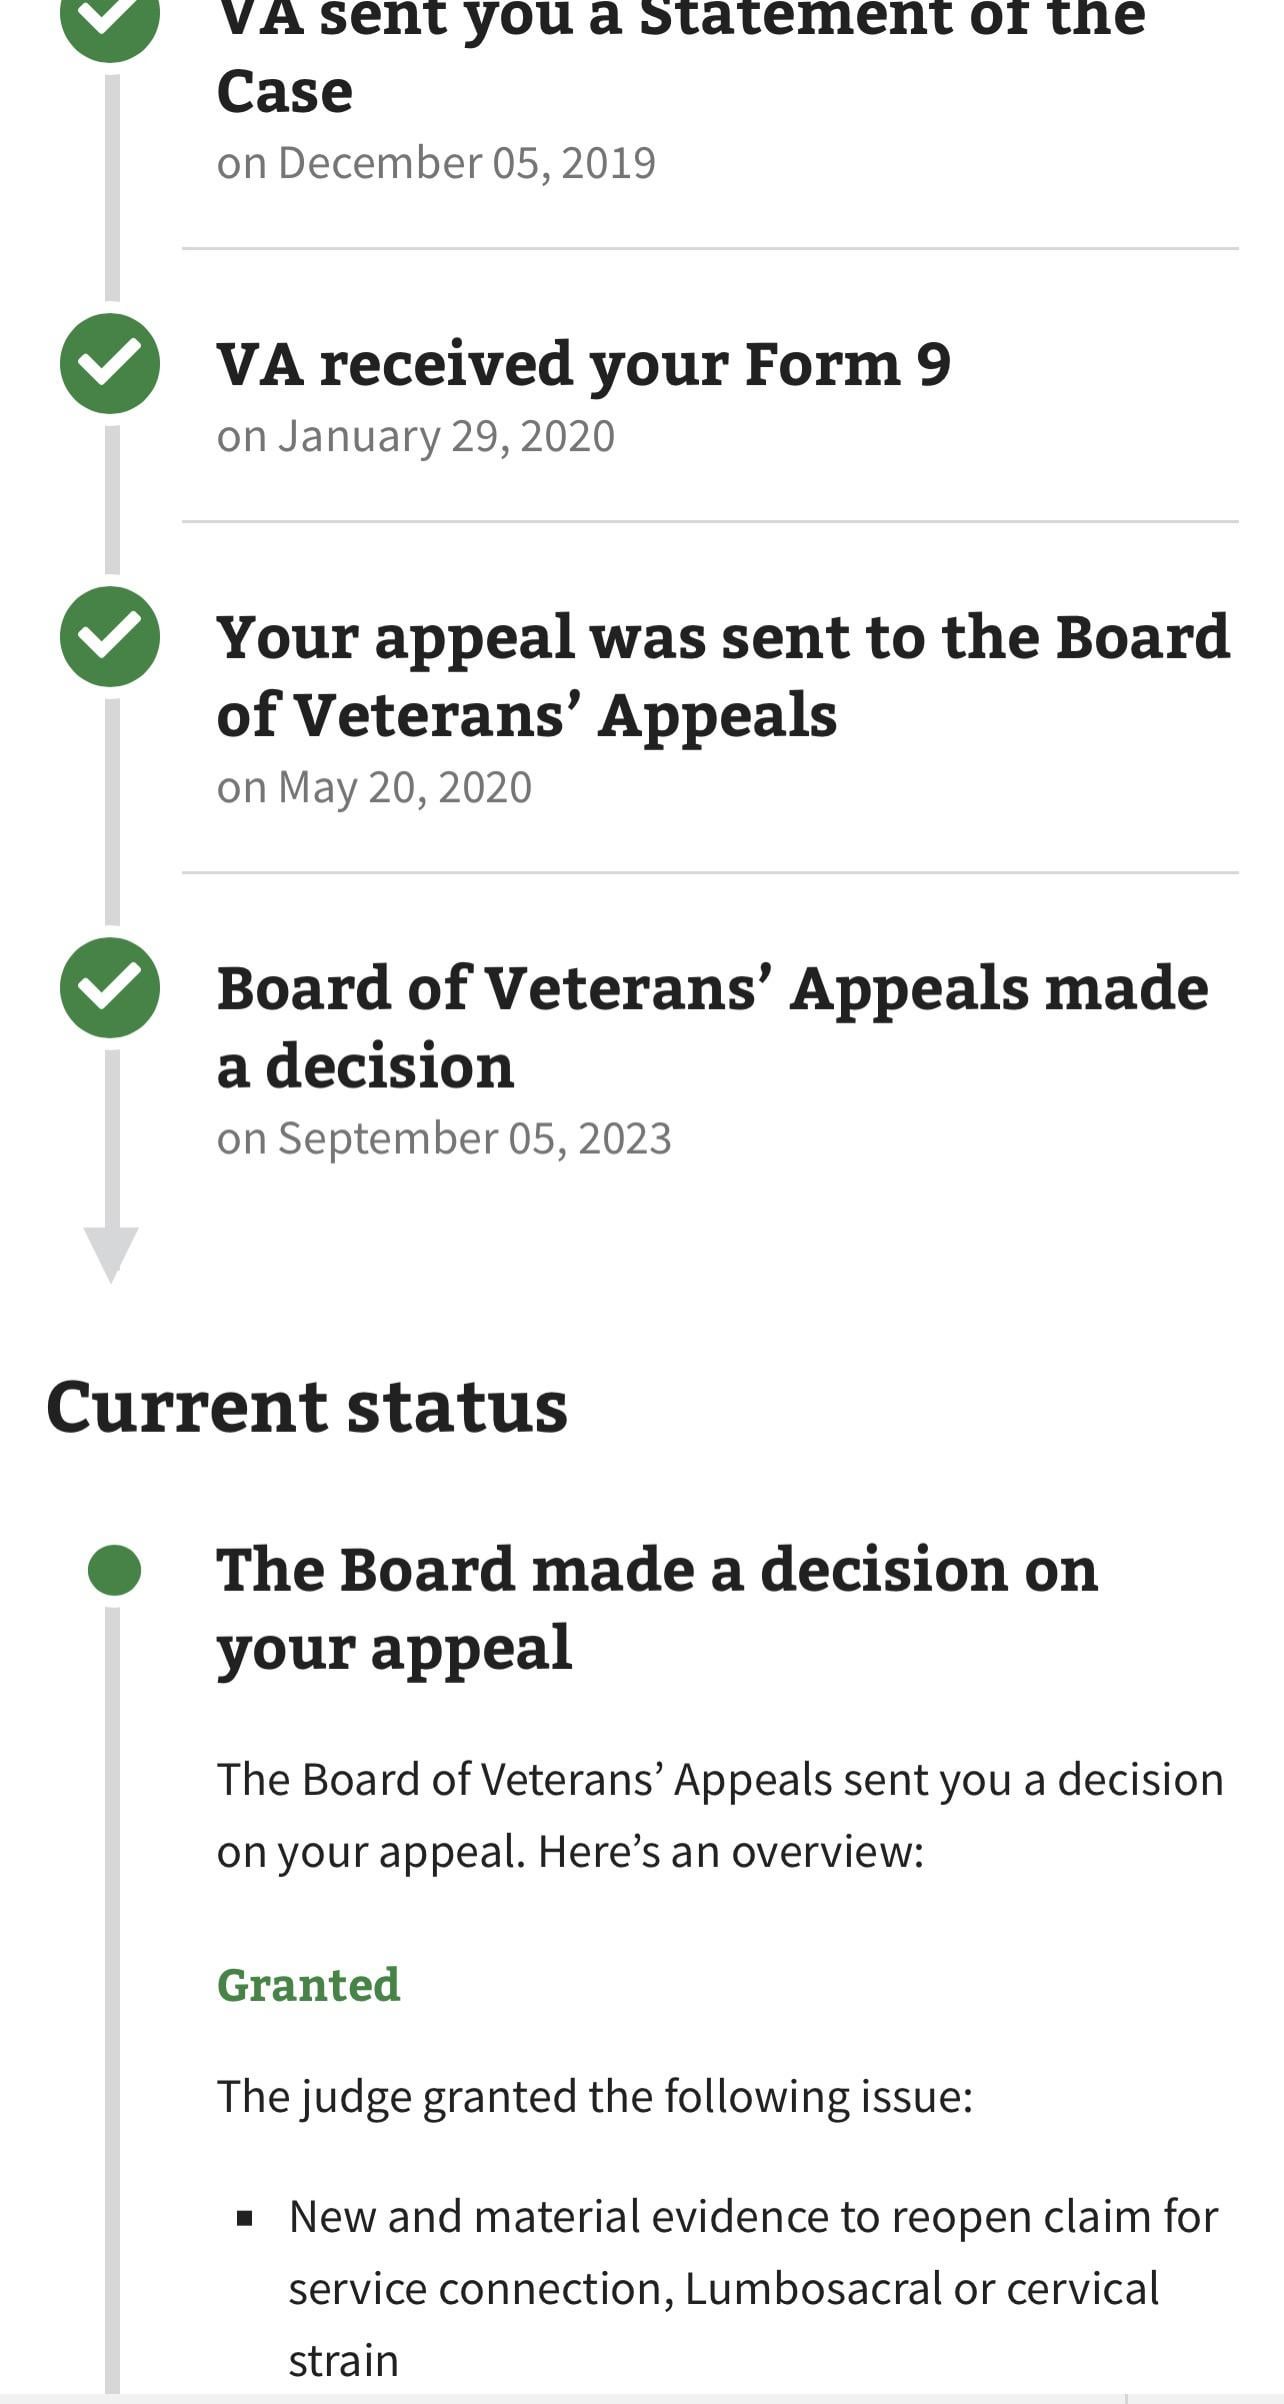The image size is (1284, 2404).
Task: Click the gray downward arrow ending the timeline
Action: pyautogui.click(x=111, y=1252)
